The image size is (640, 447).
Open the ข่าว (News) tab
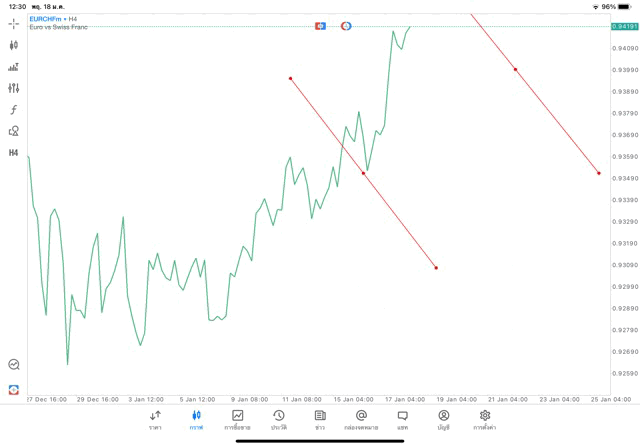pos(320,420)
